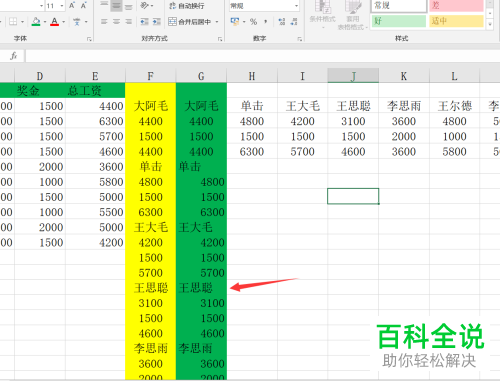Select column D header

click(x=40, y=76)
